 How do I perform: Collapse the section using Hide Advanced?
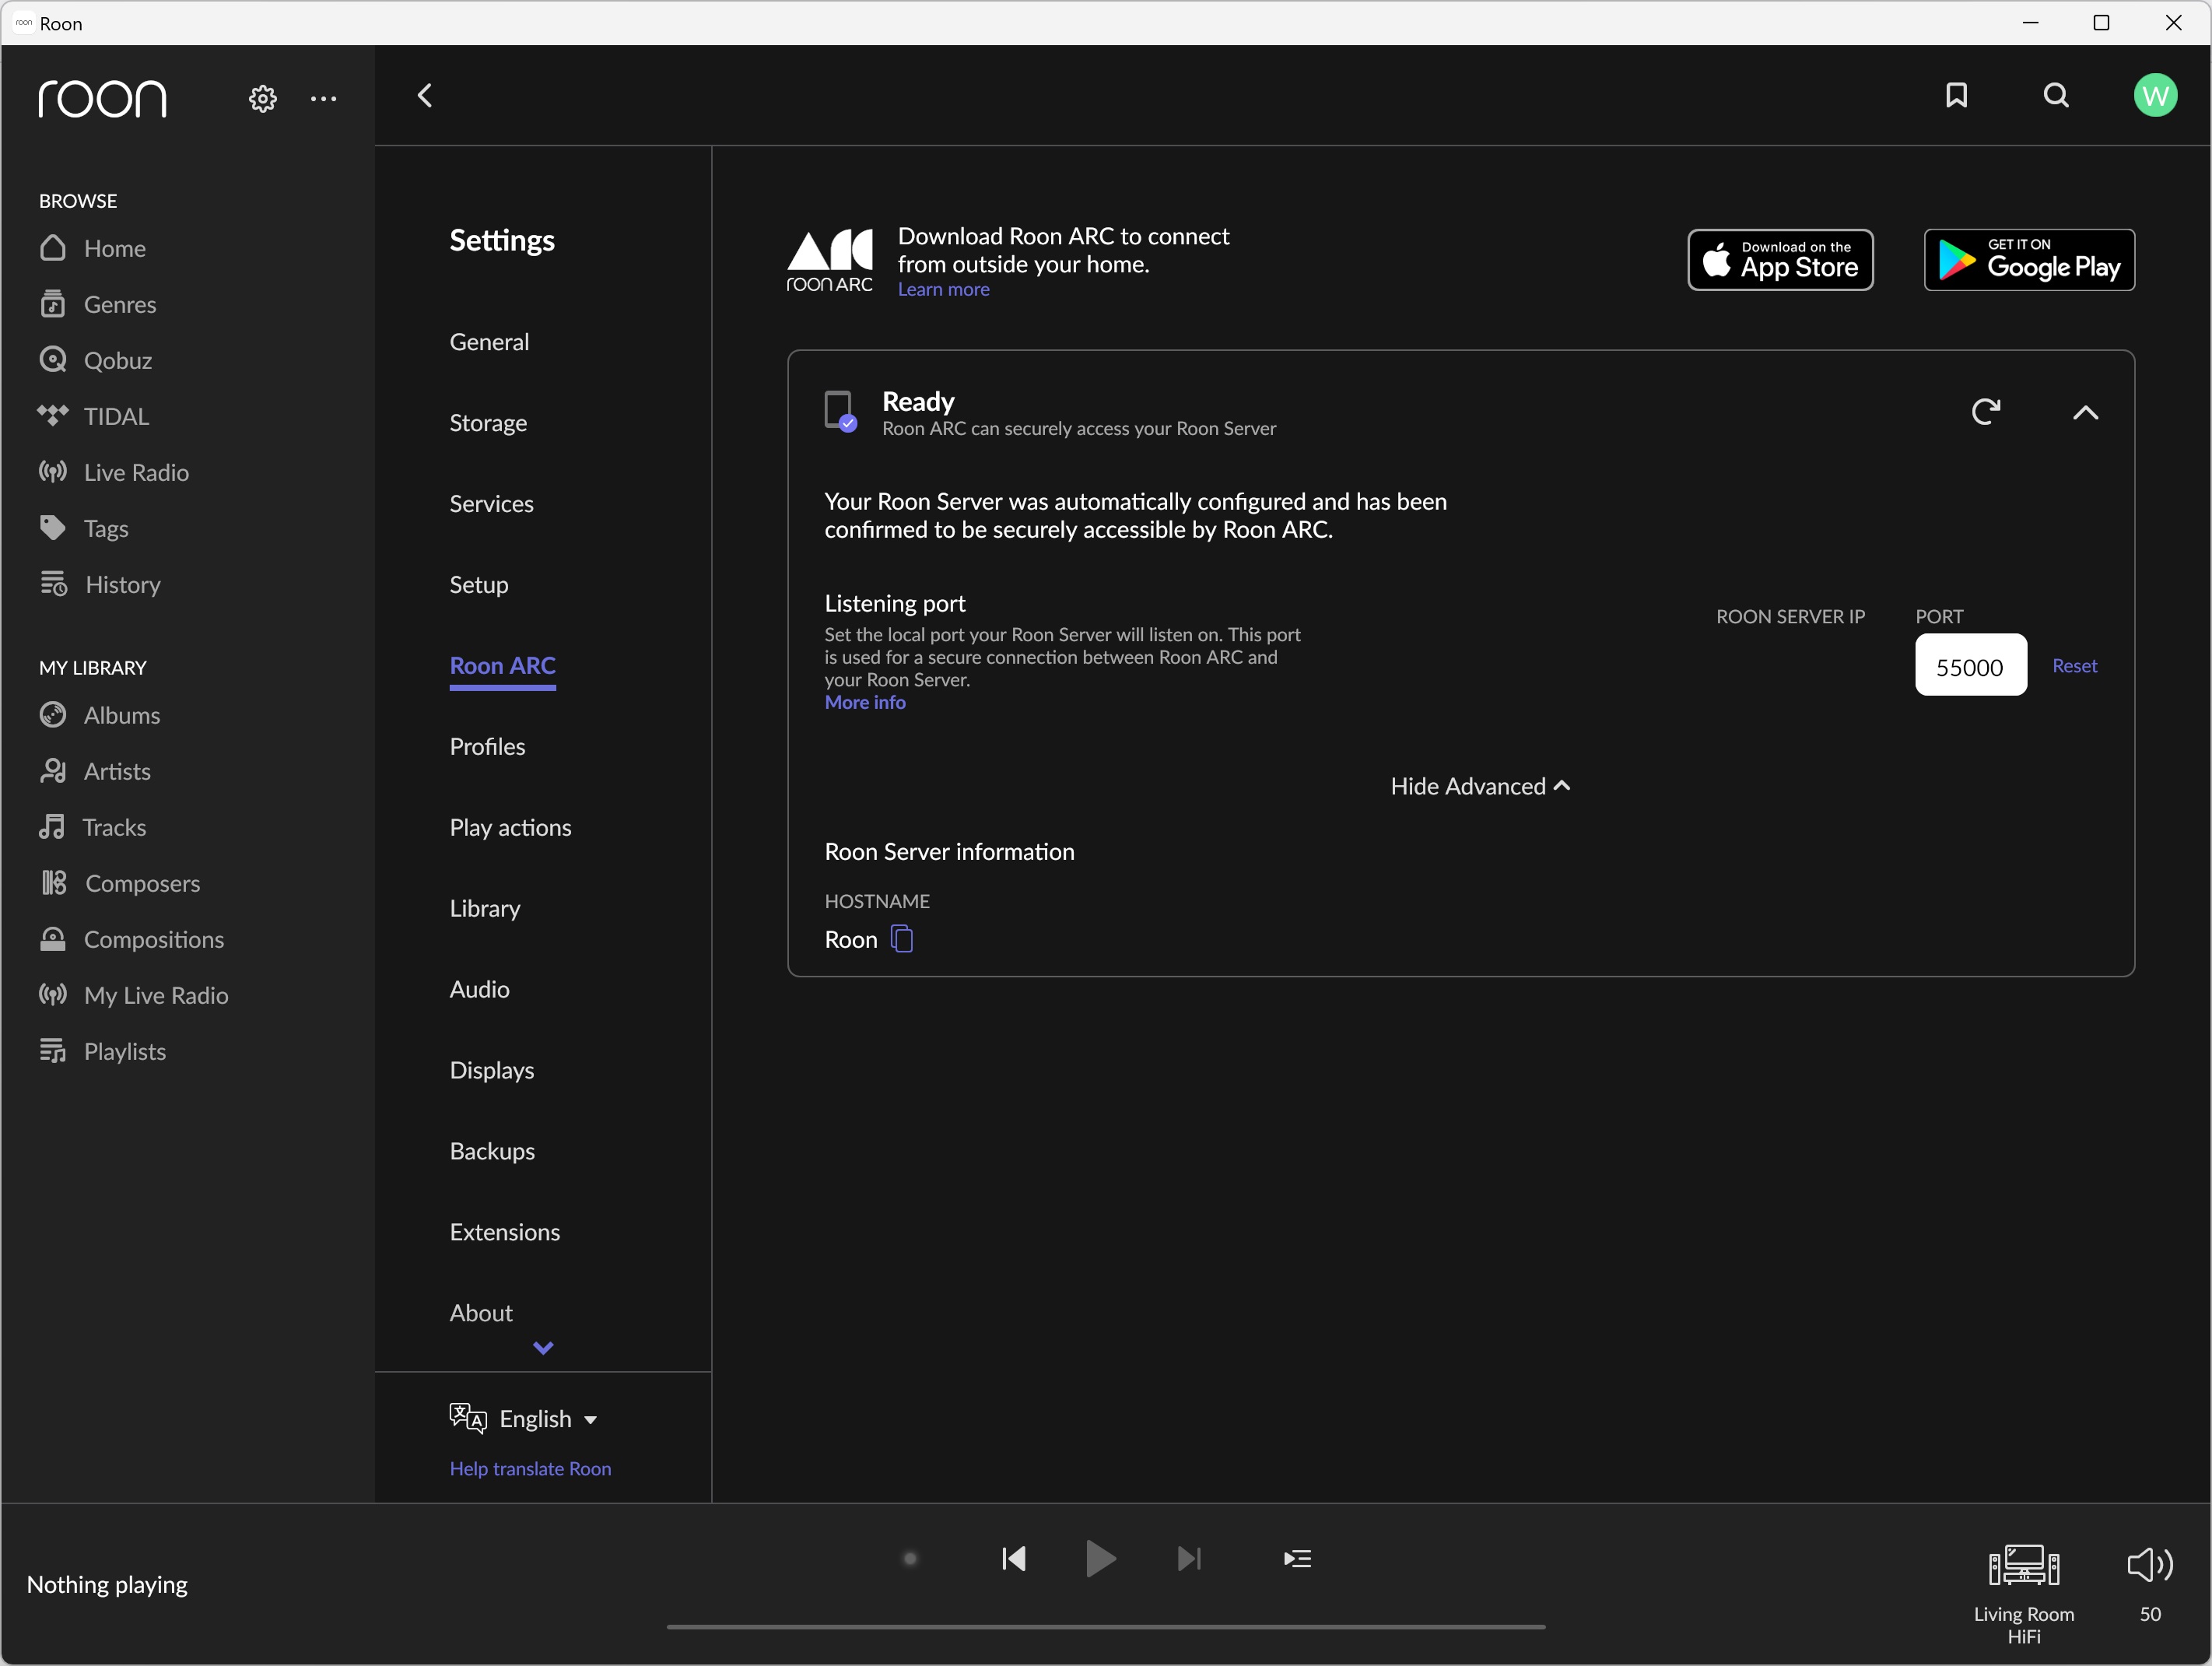pyautogui.click(x=1480, y=786)
